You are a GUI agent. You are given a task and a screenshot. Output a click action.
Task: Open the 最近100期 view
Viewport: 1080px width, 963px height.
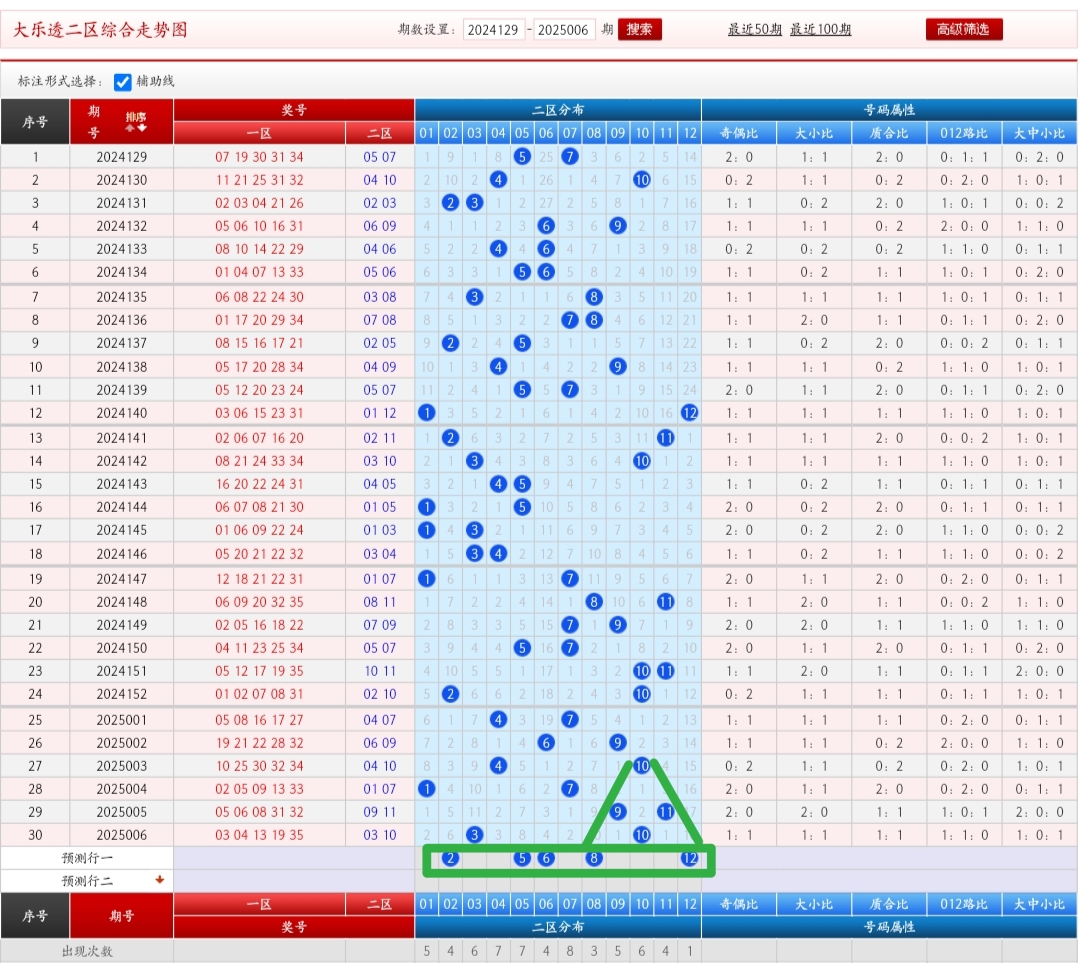coord(821,28)
